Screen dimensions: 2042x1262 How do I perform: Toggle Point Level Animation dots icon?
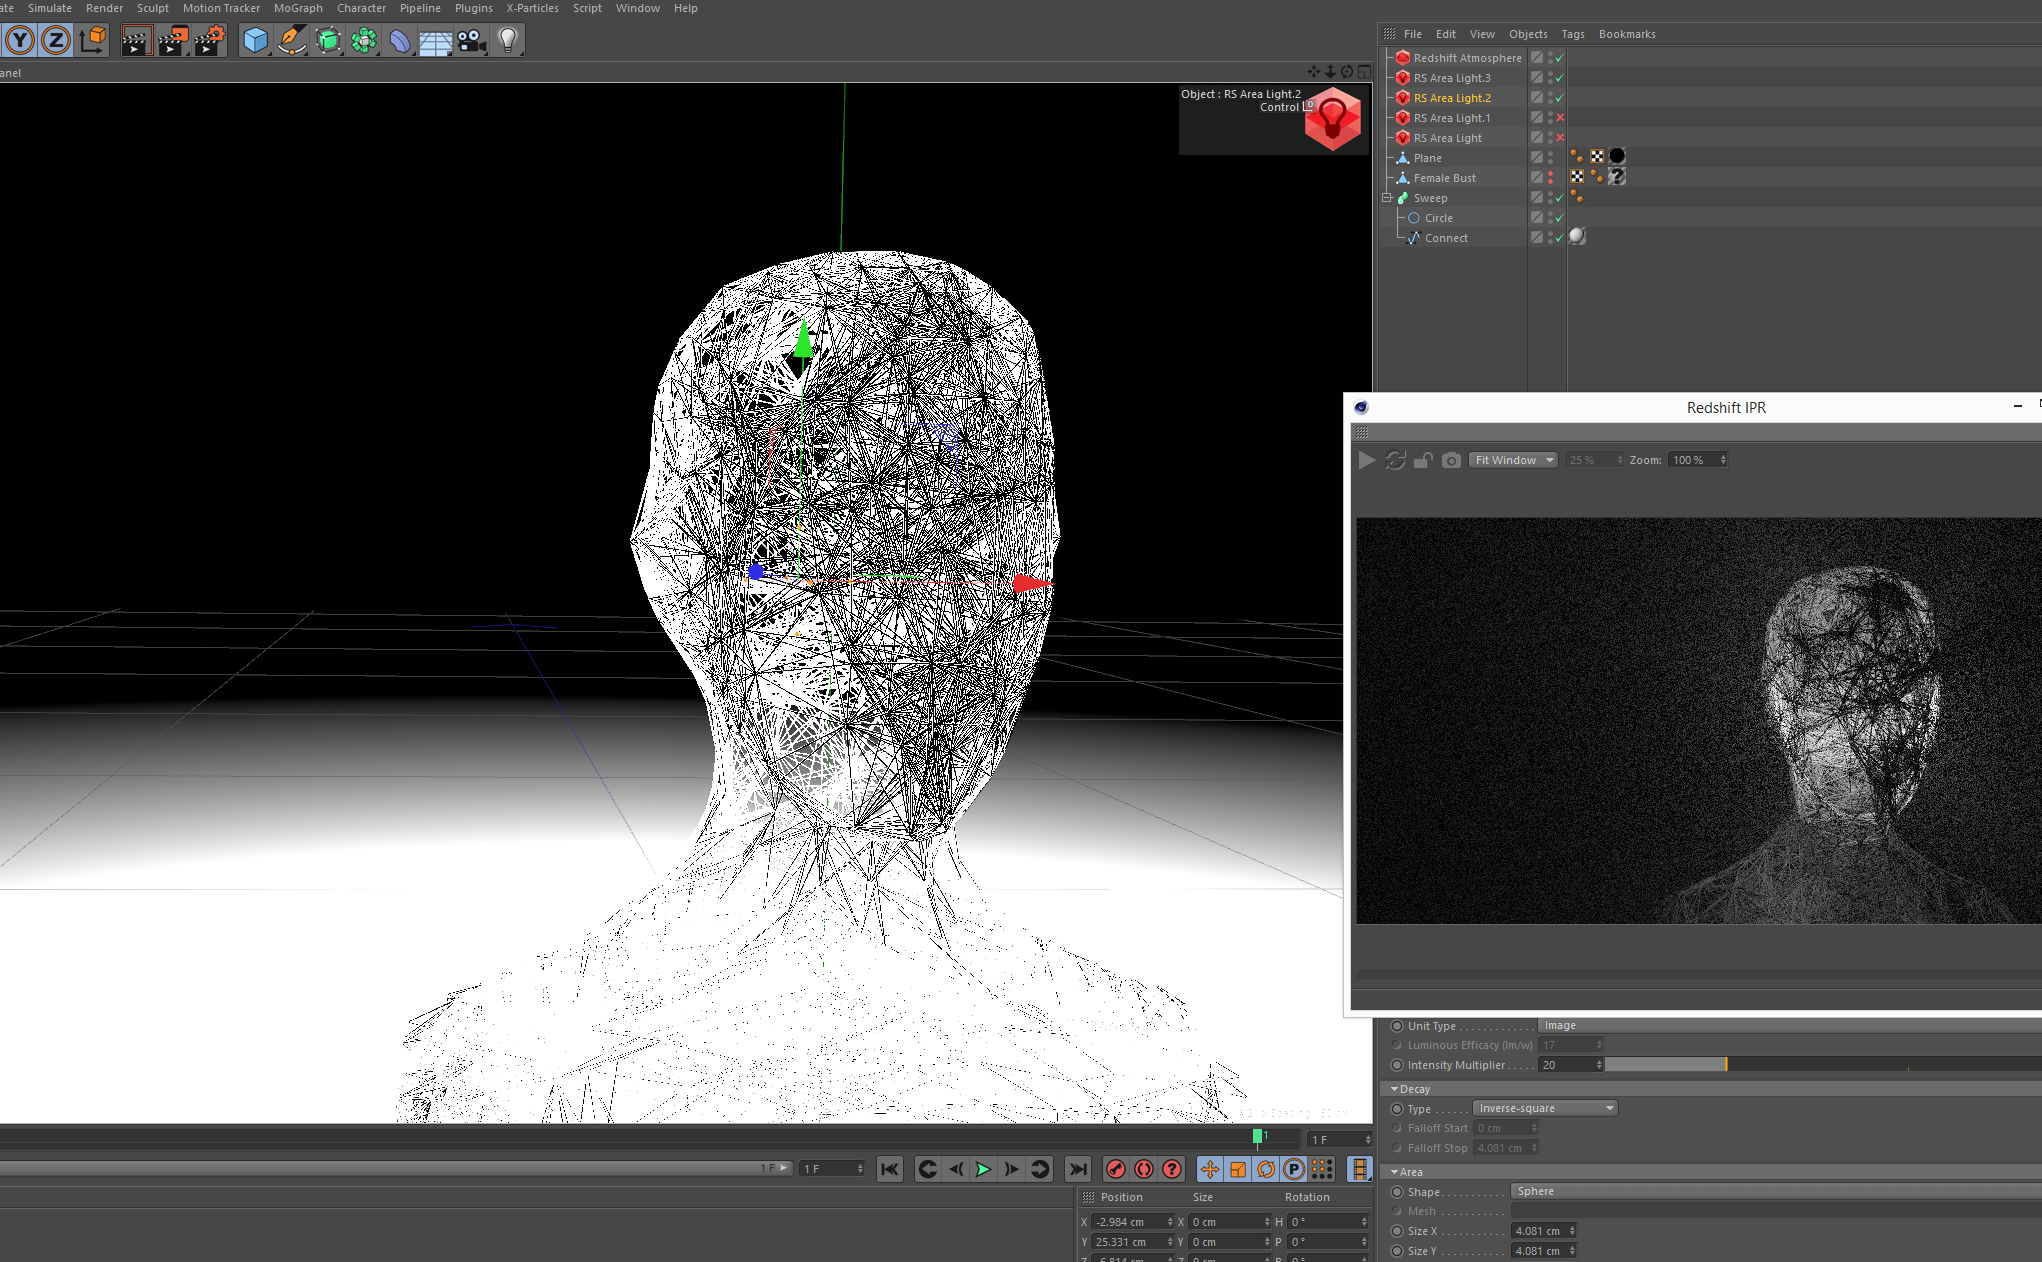(x=1322, y=1169)
